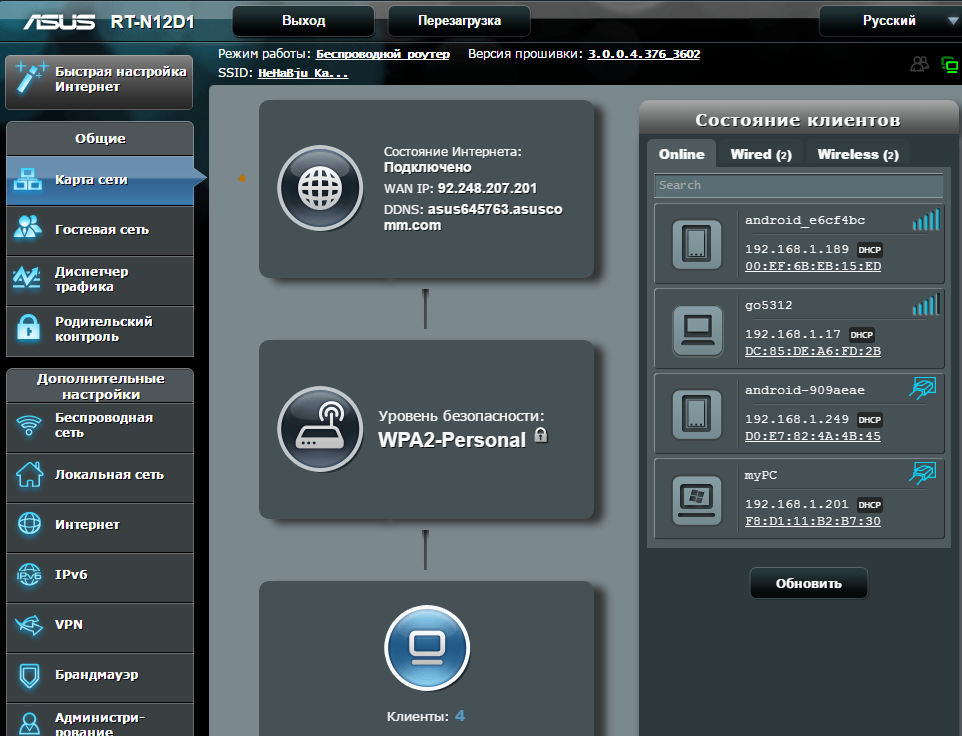Switch to the Wireless (2) tab
The width and height of the screenshot is (962, 736).
(857, 154)
